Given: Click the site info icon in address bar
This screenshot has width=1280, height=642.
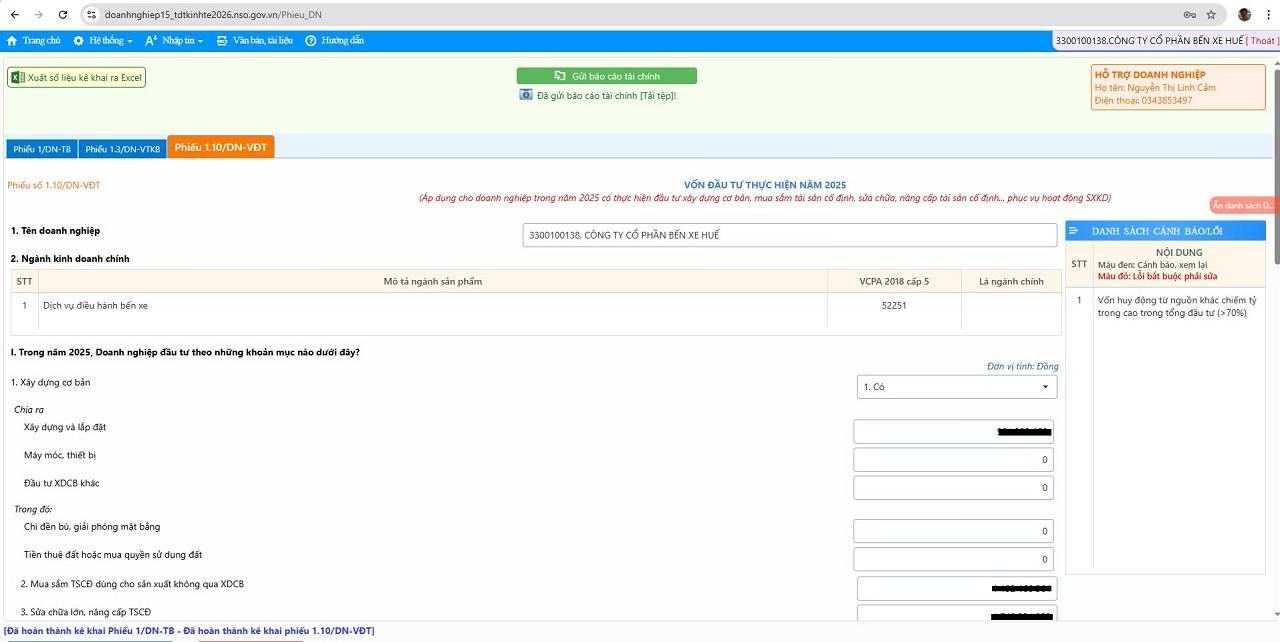Looking at the screenshot, I should point(91,15).
